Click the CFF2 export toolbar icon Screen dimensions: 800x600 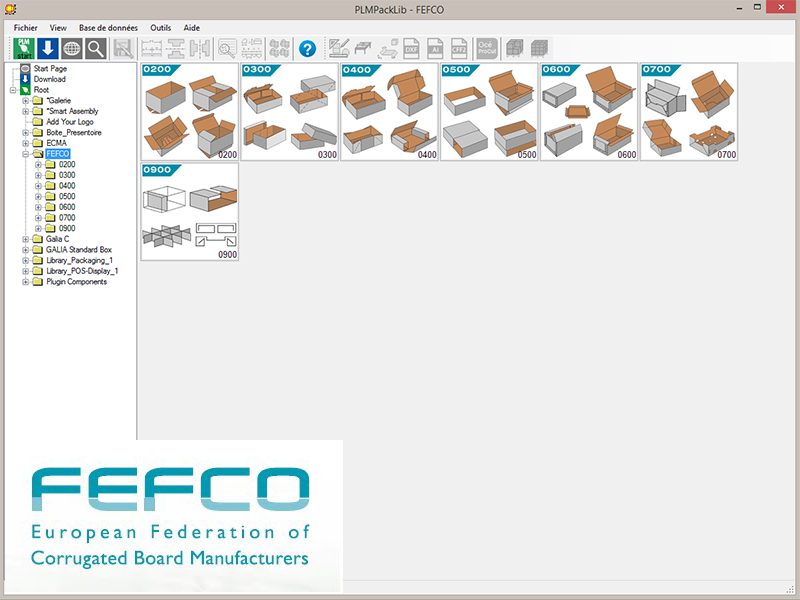(x=459, y=48)
